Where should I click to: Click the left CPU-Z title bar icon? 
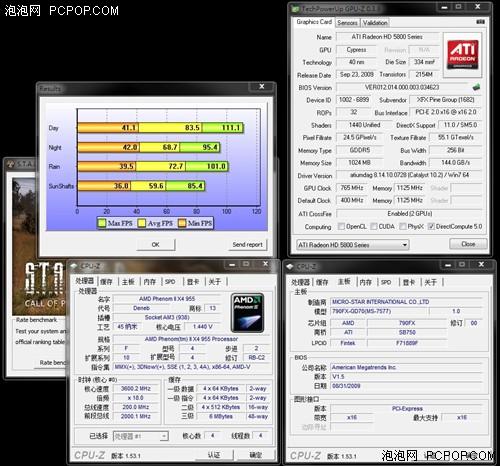(74, 266)
